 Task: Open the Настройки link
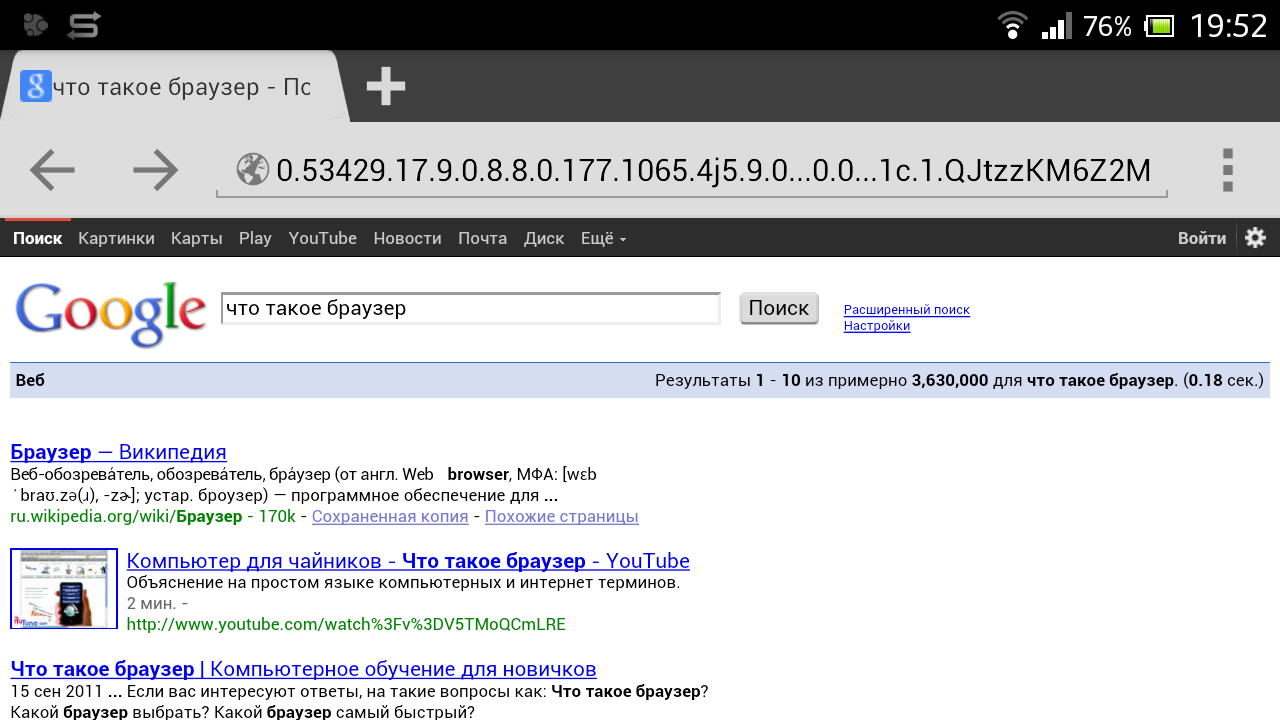tap(877, 326)
